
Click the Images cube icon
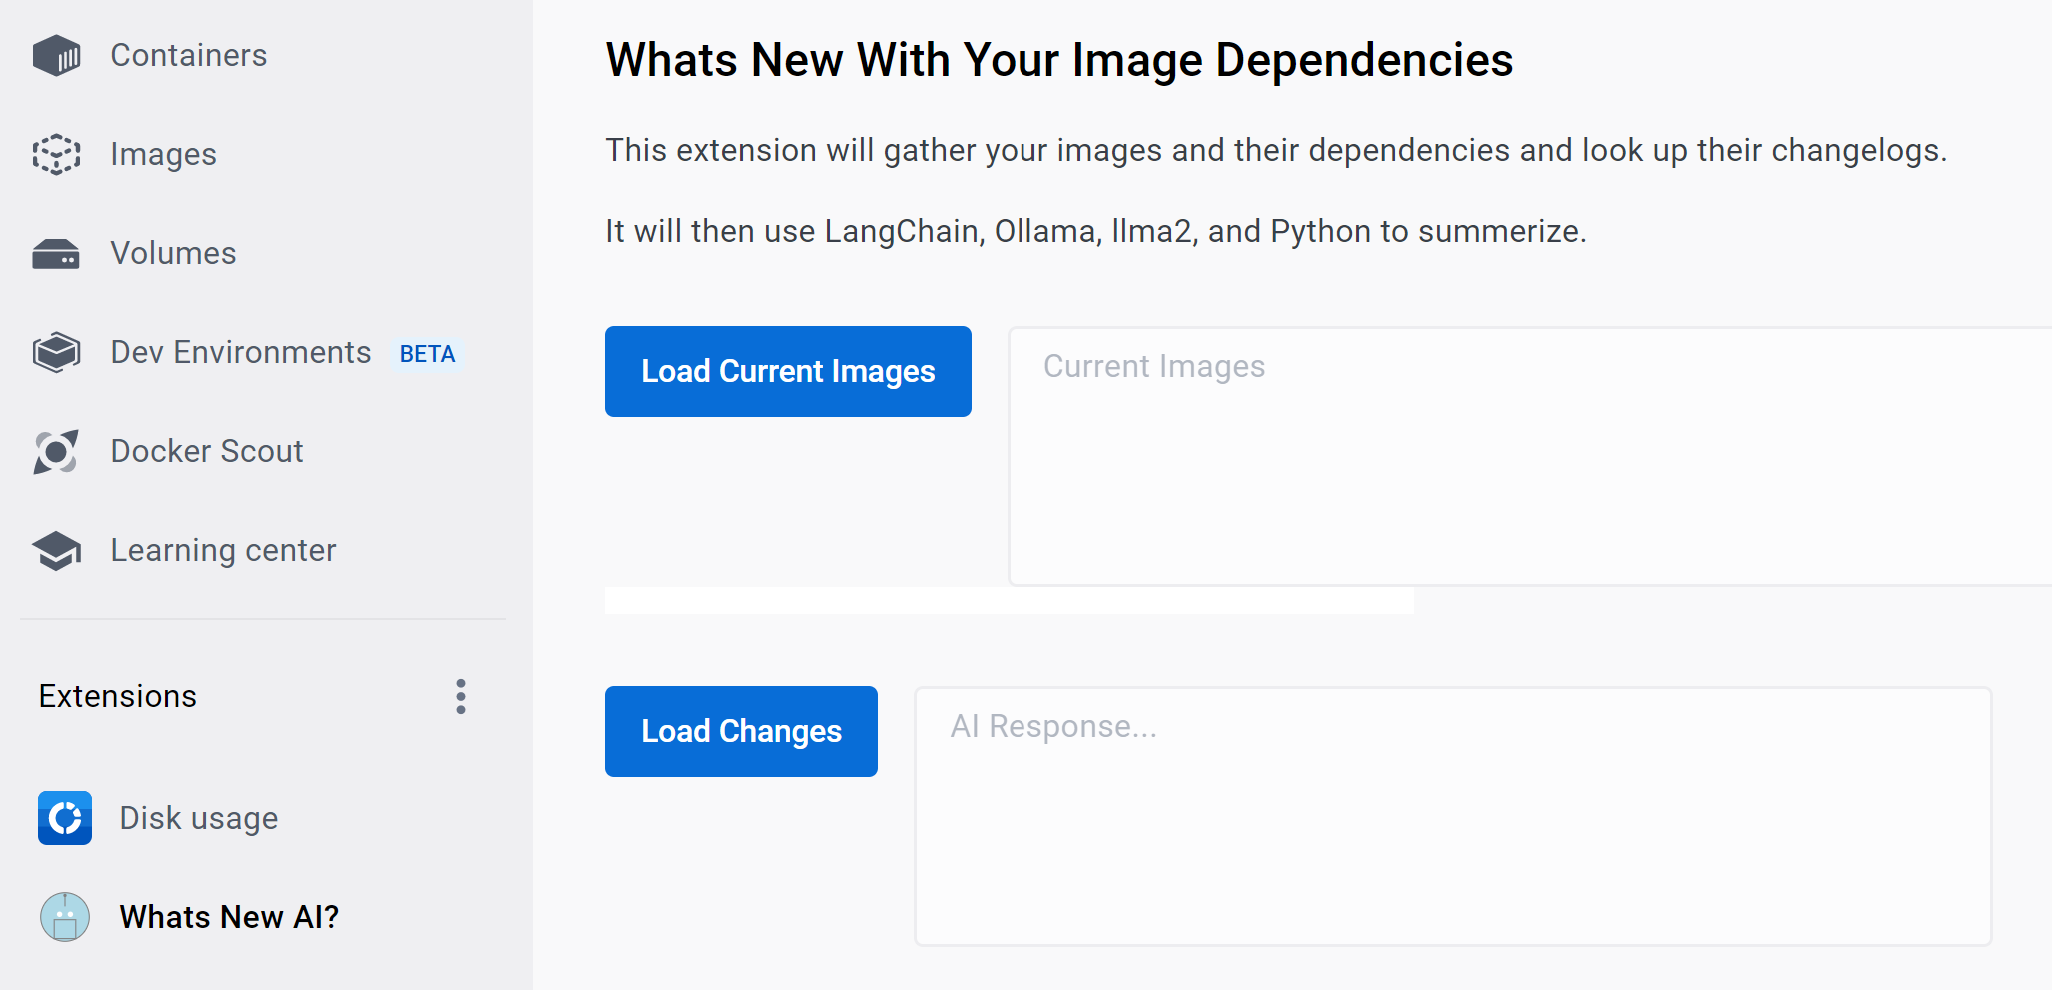[56, 154]
